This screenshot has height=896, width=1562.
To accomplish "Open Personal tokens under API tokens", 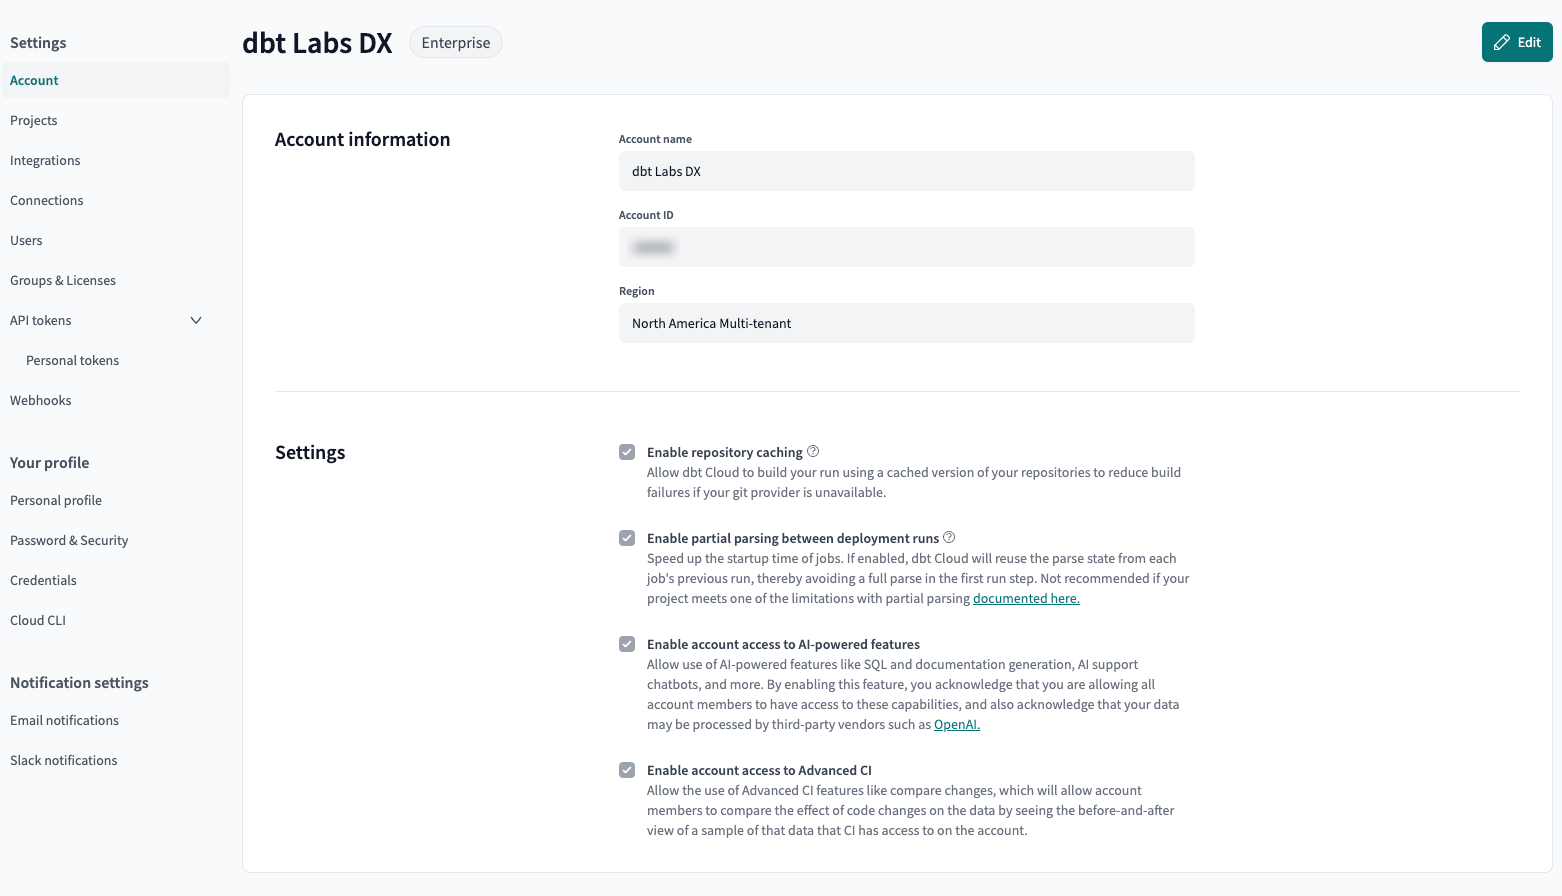I will tap(73, 360).
